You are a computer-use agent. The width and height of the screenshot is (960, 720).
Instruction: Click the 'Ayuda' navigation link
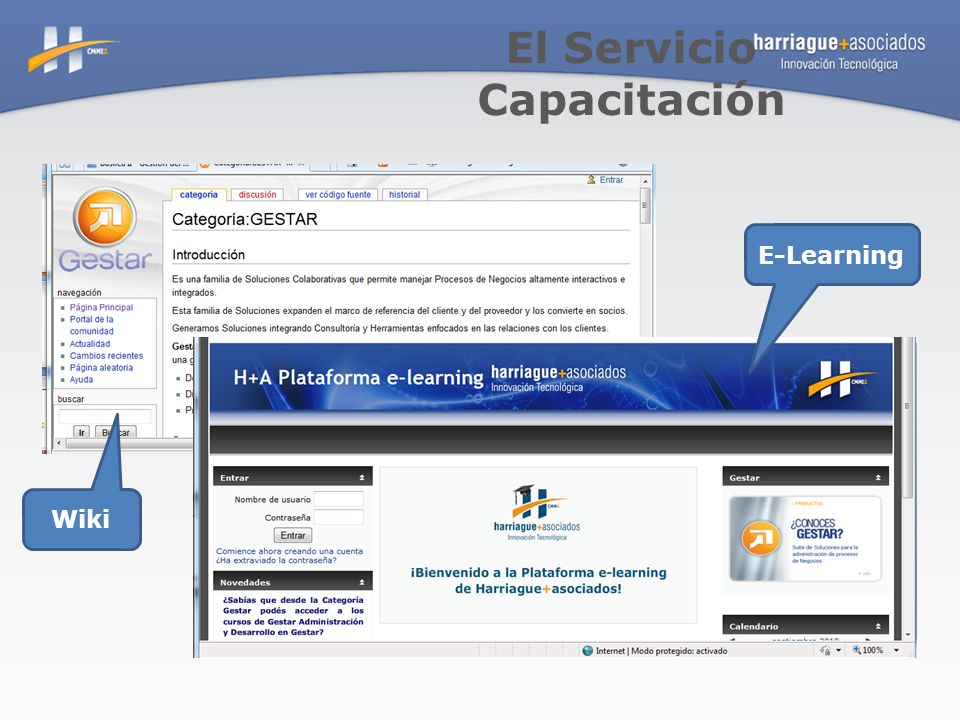tap(81, 380)
